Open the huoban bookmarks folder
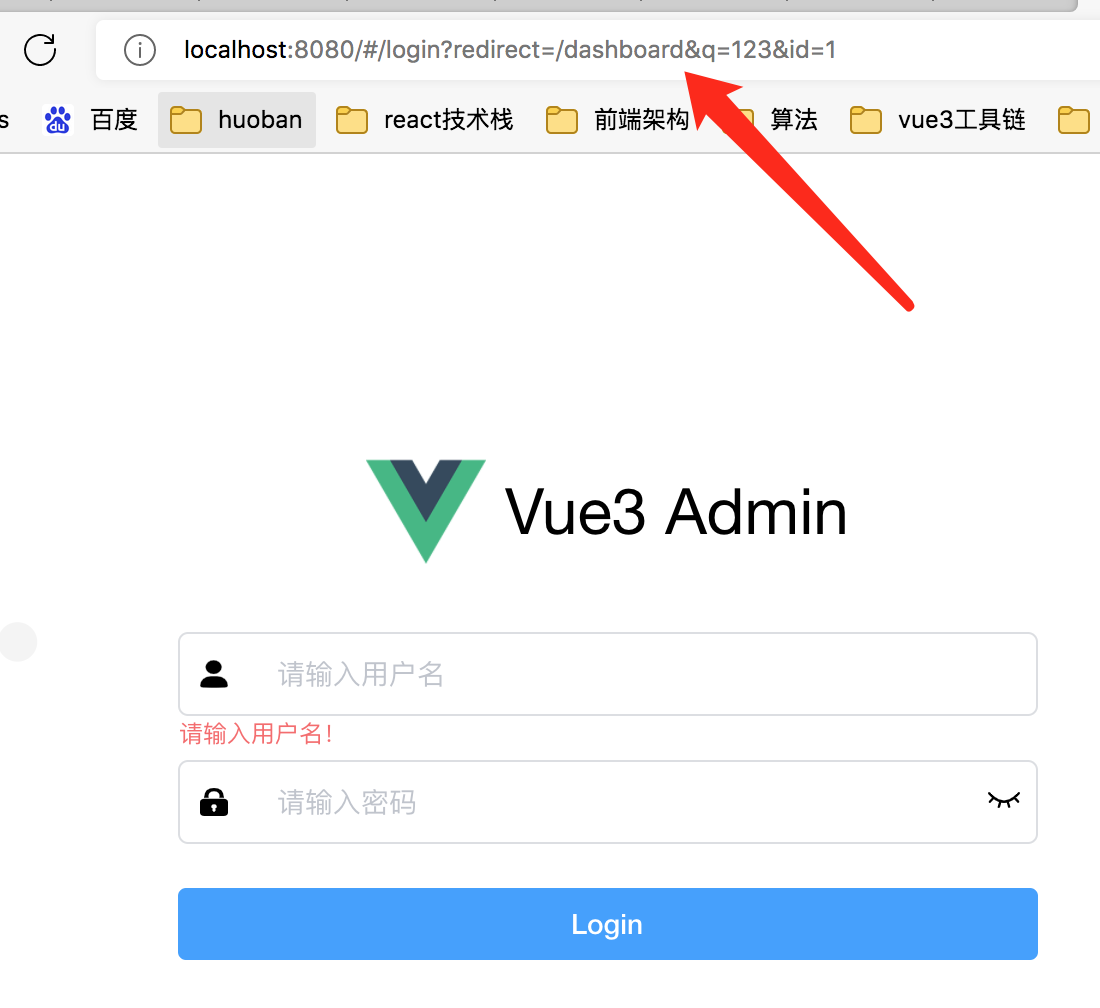 (x=236, y=120)
